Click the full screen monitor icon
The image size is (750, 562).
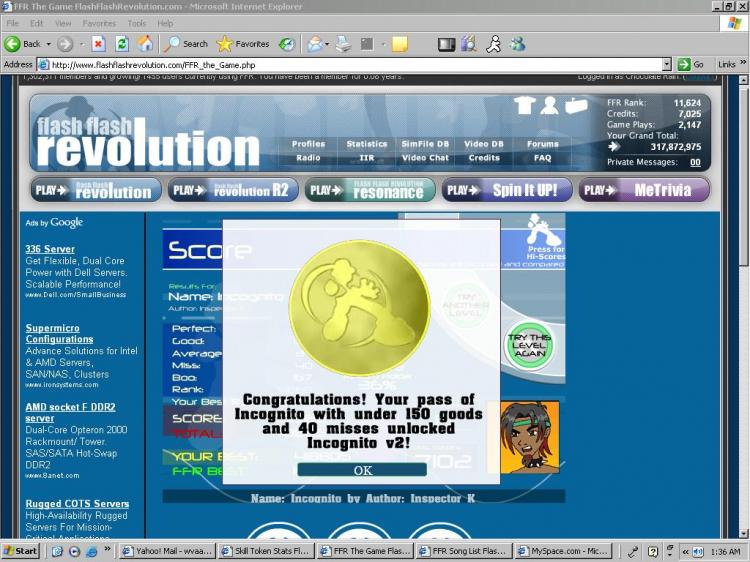(446, 44)
